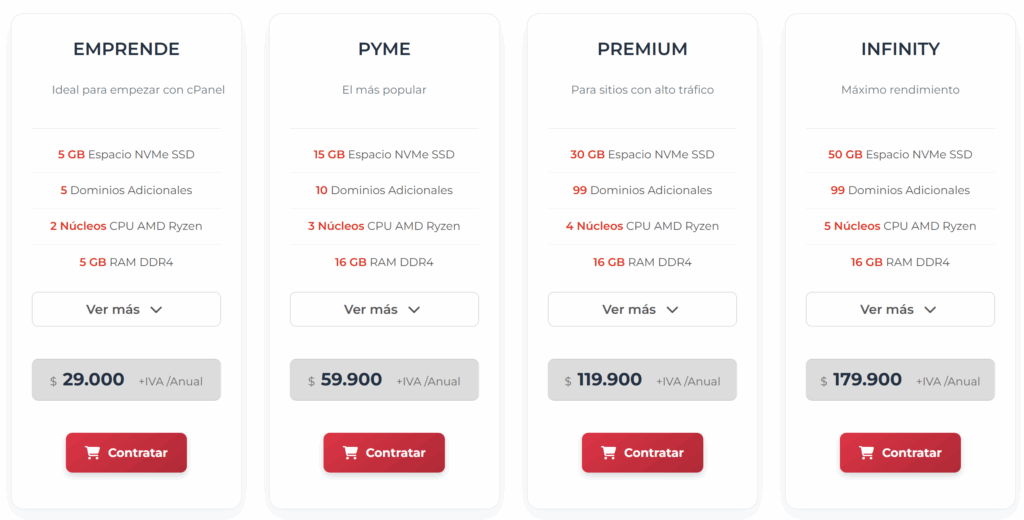Select the 29.000 price box
The width and height of the screenshot is (1024, 520).
(126, 380)
